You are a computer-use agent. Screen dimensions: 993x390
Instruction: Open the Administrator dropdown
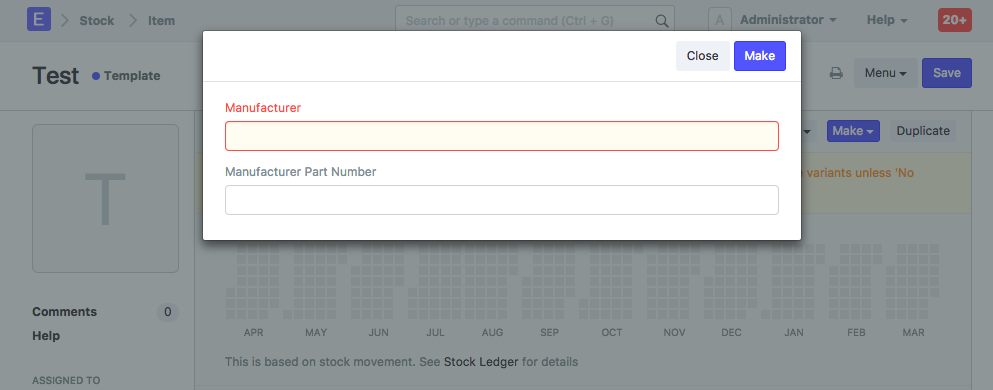[x=788, y=20]
